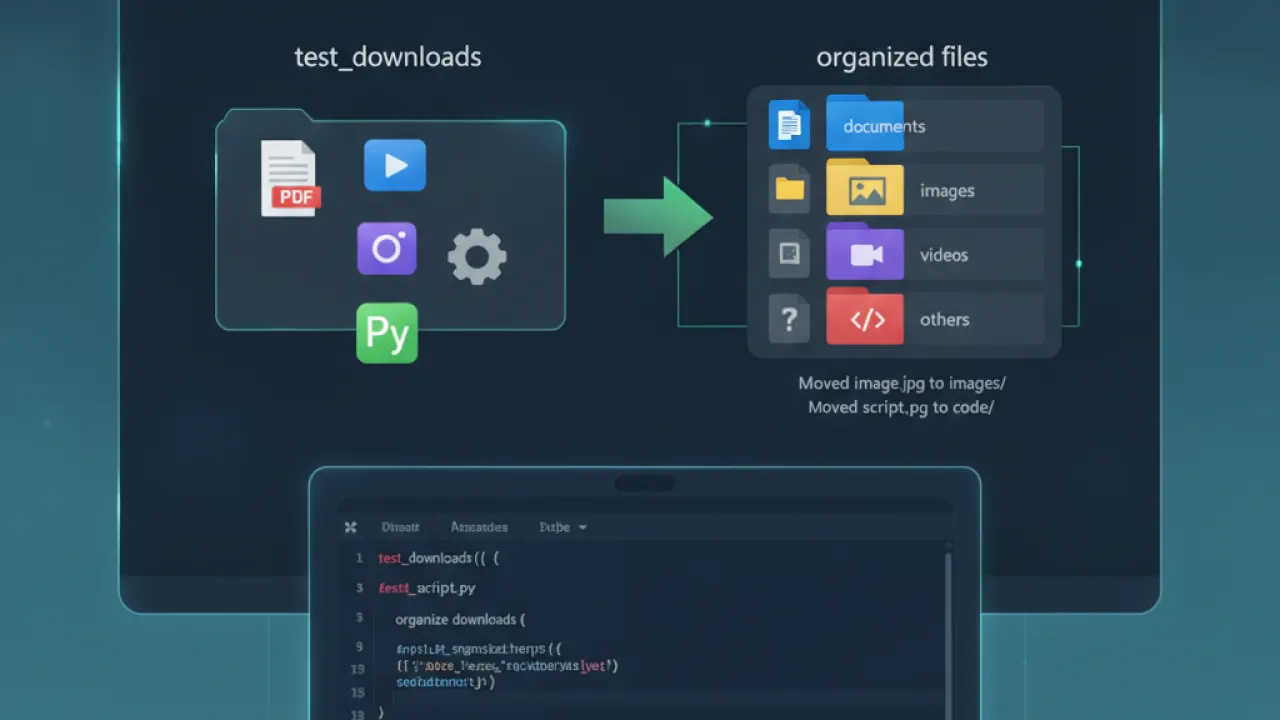The width and height of the screenshot is (1280, 720).
Task: Click the PDF file icon
Action: tap(290, 178)
